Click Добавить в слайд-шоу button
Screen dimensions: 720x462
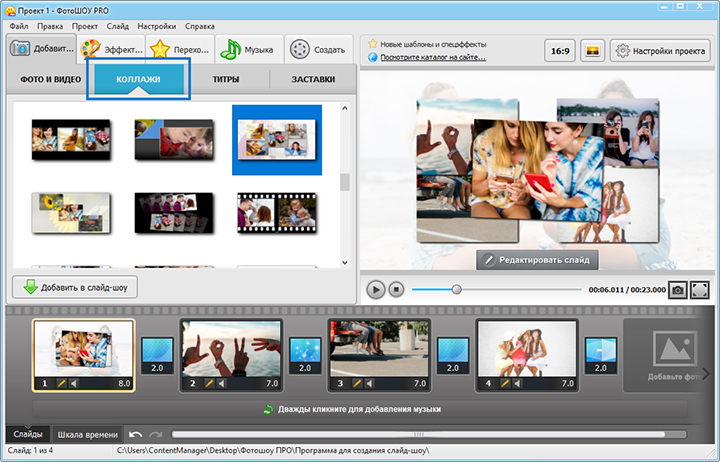click(x=75, y=287)
